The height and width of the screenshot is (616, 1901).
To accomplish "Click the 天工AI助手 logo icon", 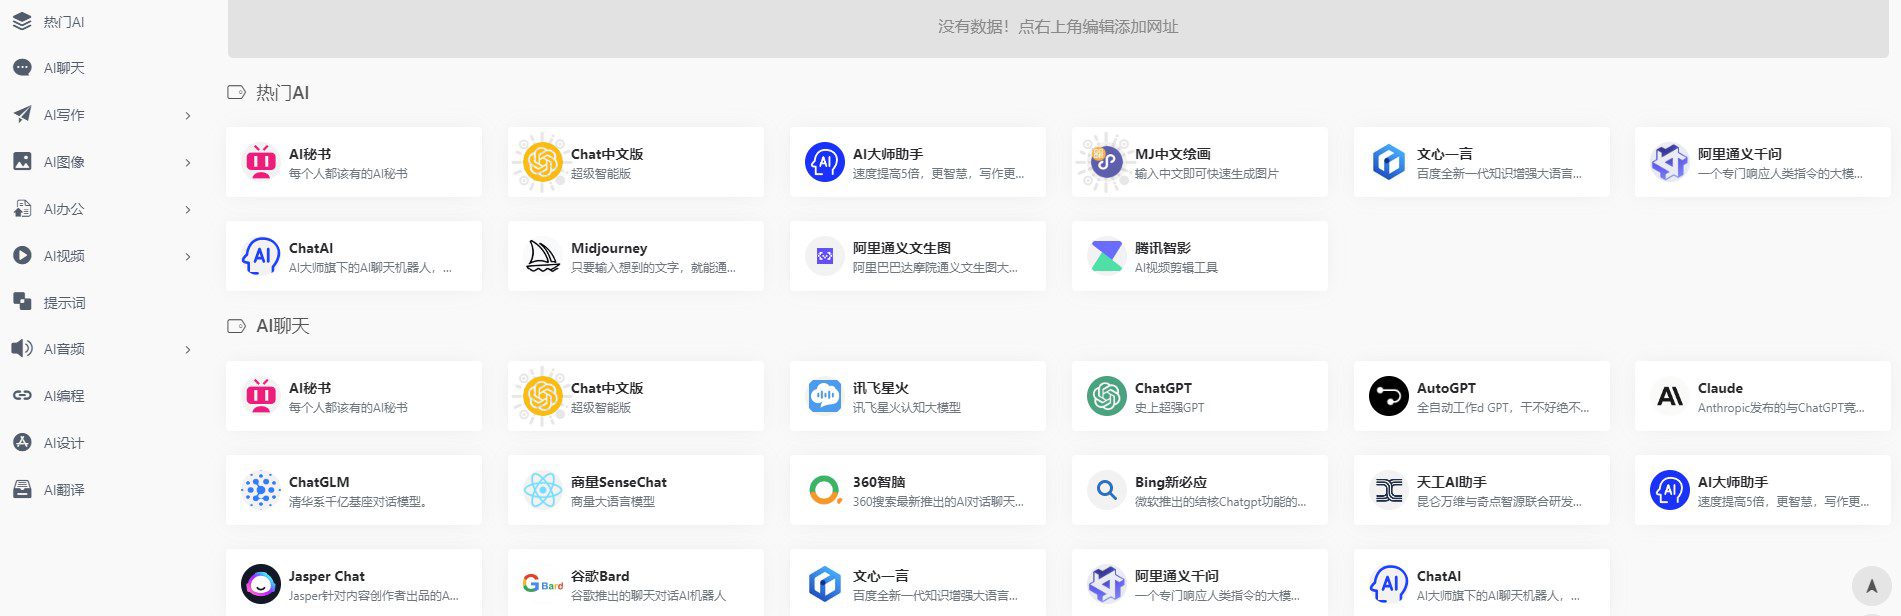I will (1388, 490).
